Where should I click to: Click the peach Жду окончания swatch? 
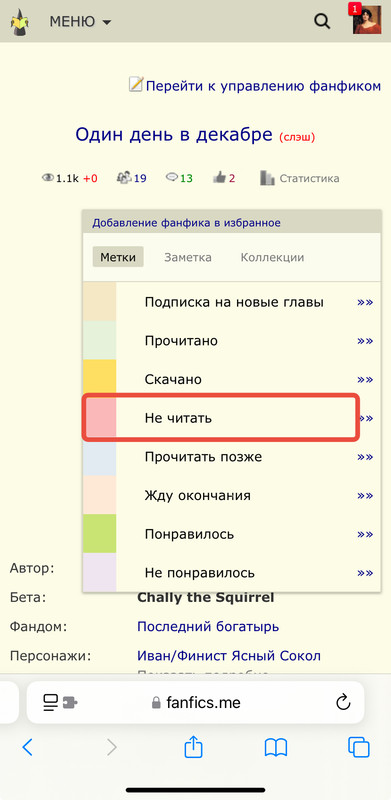pyautogui.click(x=100, y=495)
